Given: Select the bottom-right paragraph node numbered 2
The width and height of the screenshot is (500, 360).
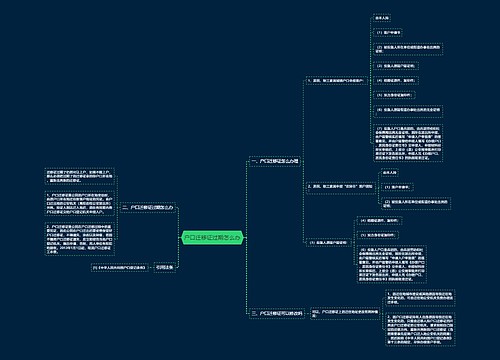Looking at the screenshot, I should 420,329.
